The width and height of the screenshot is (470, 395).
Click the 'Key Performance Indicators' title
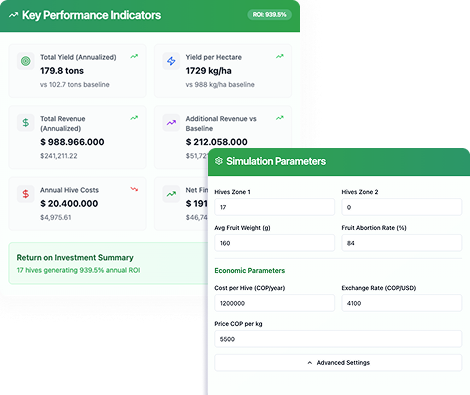pyautogui.click(x=91, y=15)
